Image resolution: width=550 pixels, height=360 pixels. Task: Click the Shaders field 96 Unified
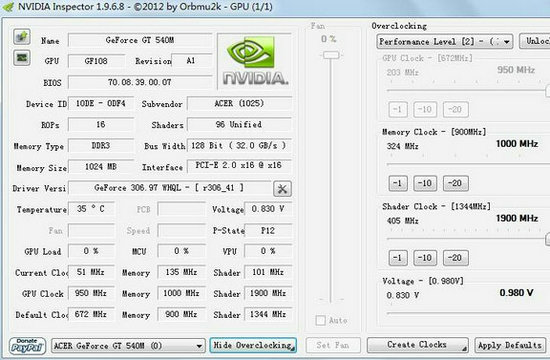coord(240,125)
